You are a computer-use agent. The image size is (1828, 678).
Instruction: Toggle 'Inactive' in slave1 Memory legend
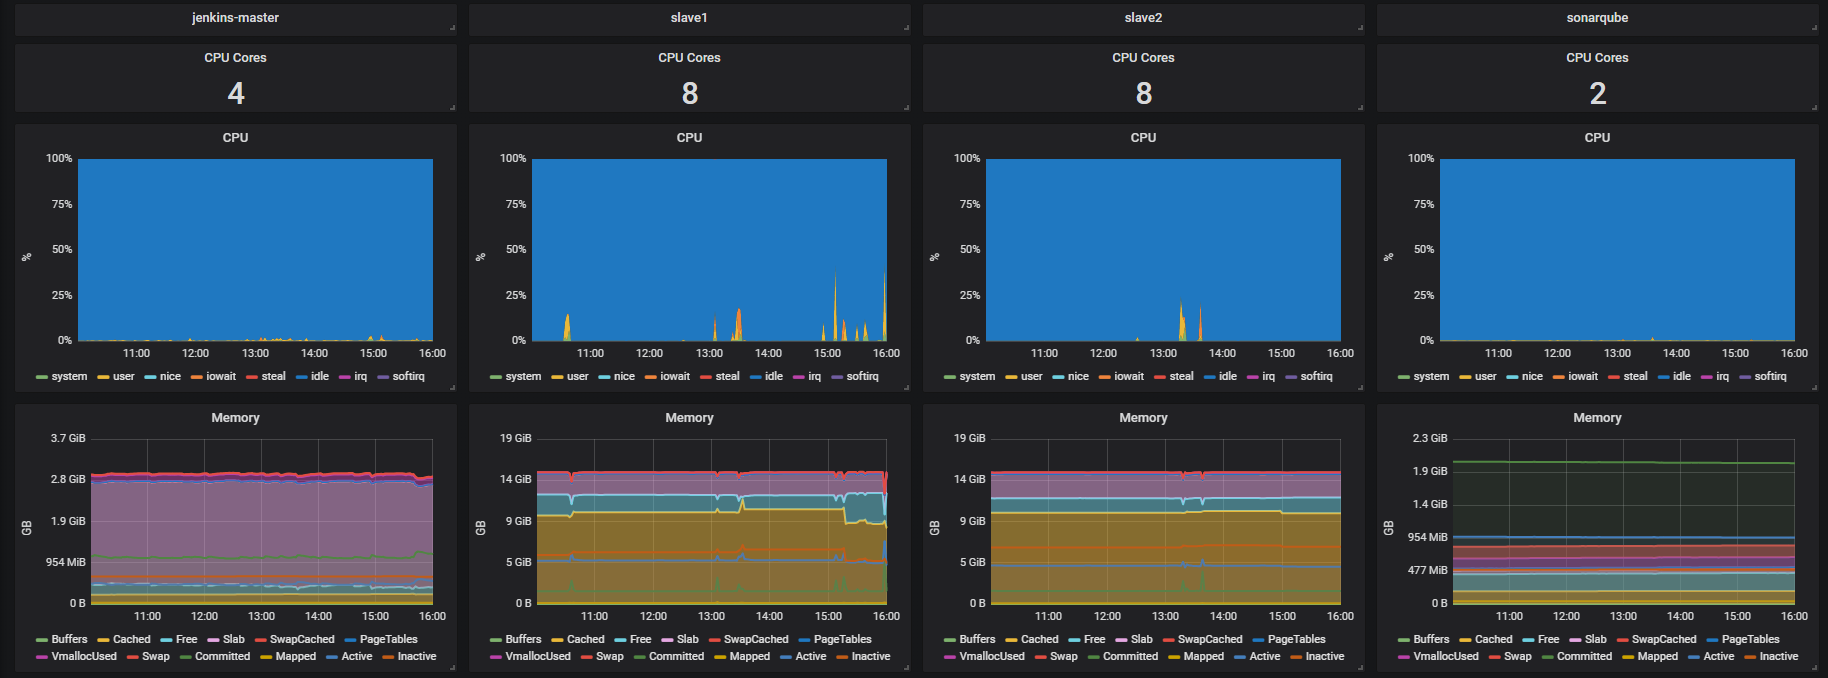click(871, 657)
